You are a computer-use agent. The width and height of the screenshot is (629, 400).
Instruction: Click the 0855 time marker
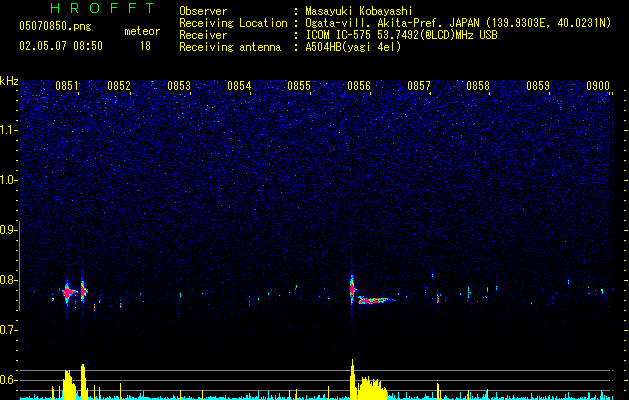pos(299,86)
